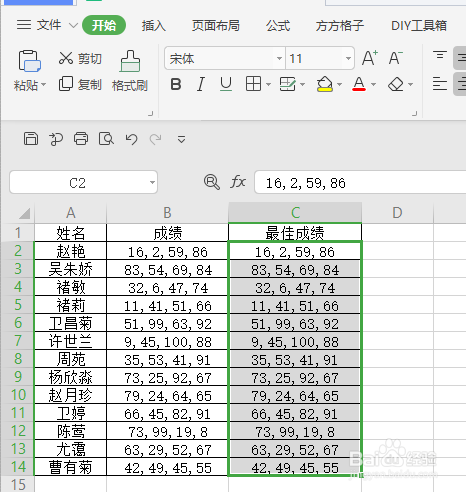Select the 格式刷 format painter
Viewport: 466px width, 492px height.
130,71
